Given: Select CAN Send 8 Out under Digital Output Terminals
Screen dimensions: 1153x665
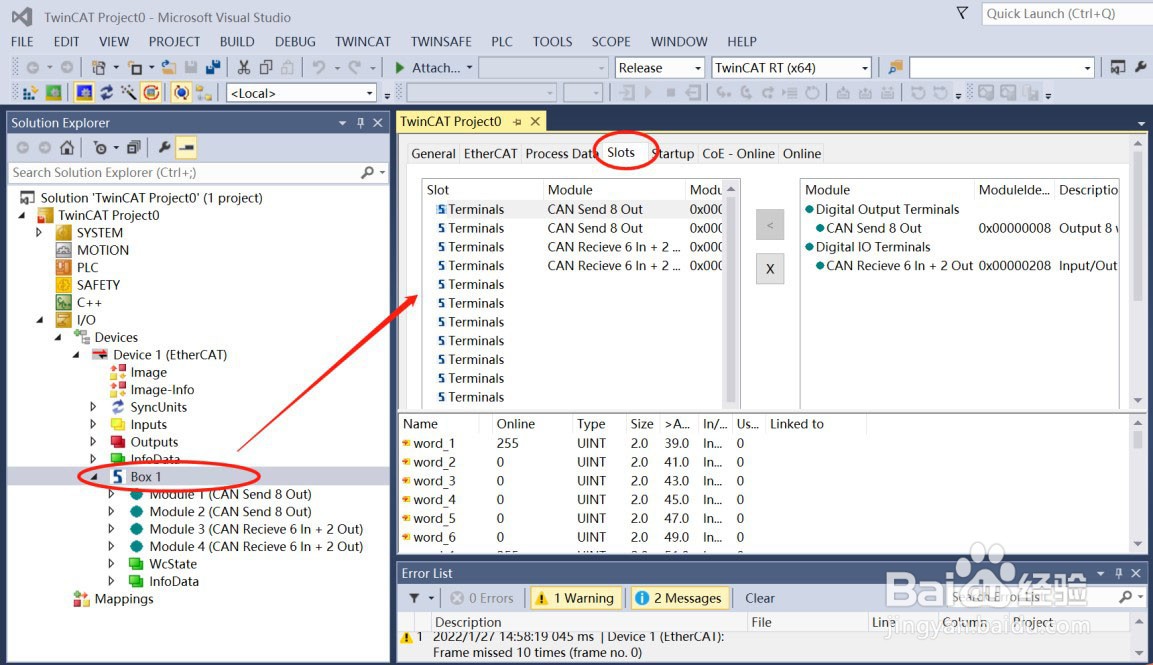Looking at the screenshot, I should click(873, 229).
